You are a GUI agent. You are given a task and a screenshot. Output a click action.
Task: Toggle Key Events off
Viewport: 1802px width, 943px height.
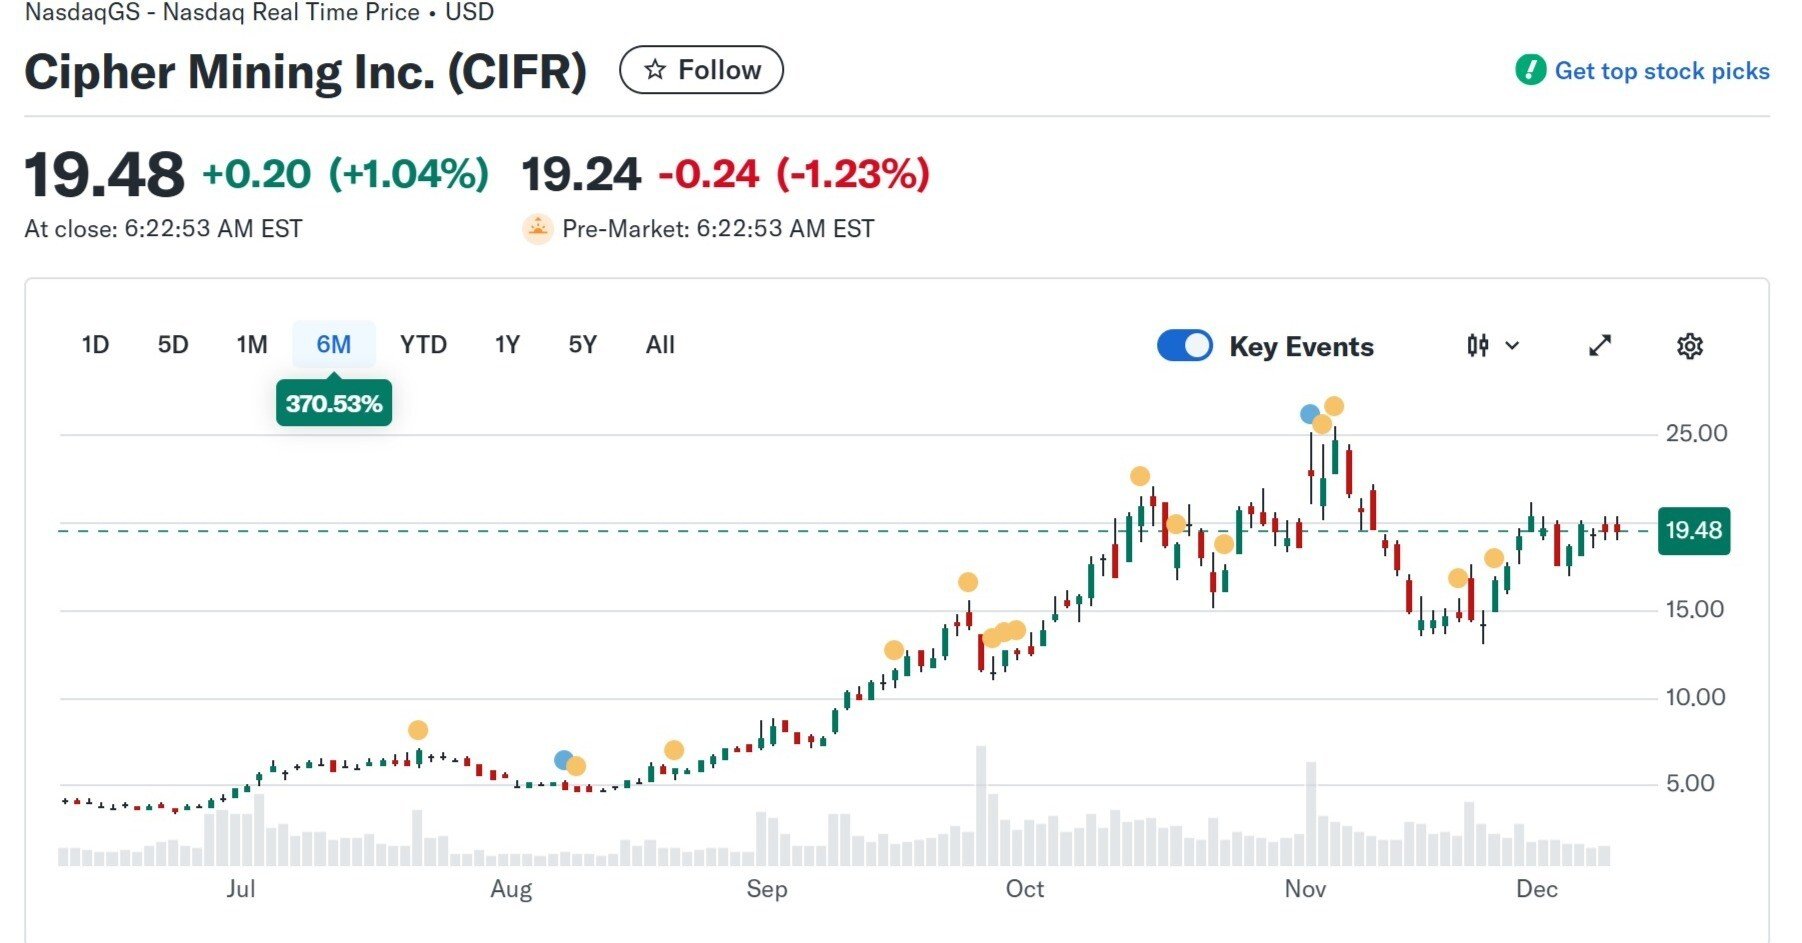click(1186, 345)
